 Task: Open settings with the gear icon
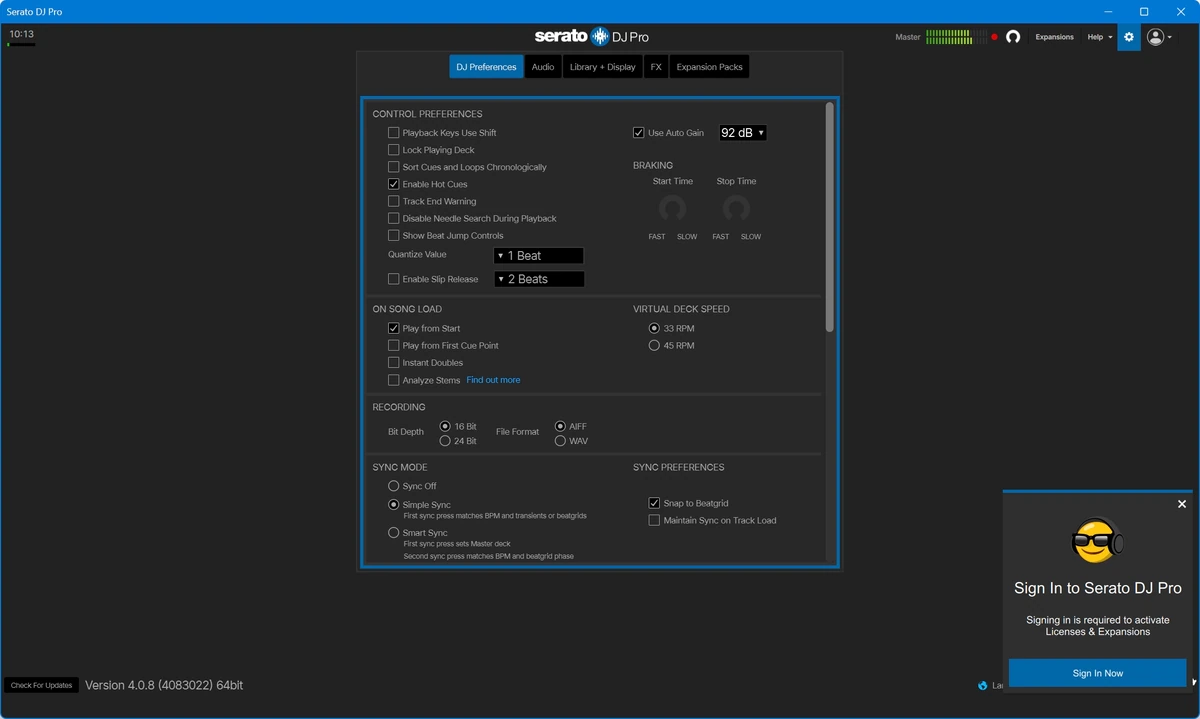click(1129, 37)
